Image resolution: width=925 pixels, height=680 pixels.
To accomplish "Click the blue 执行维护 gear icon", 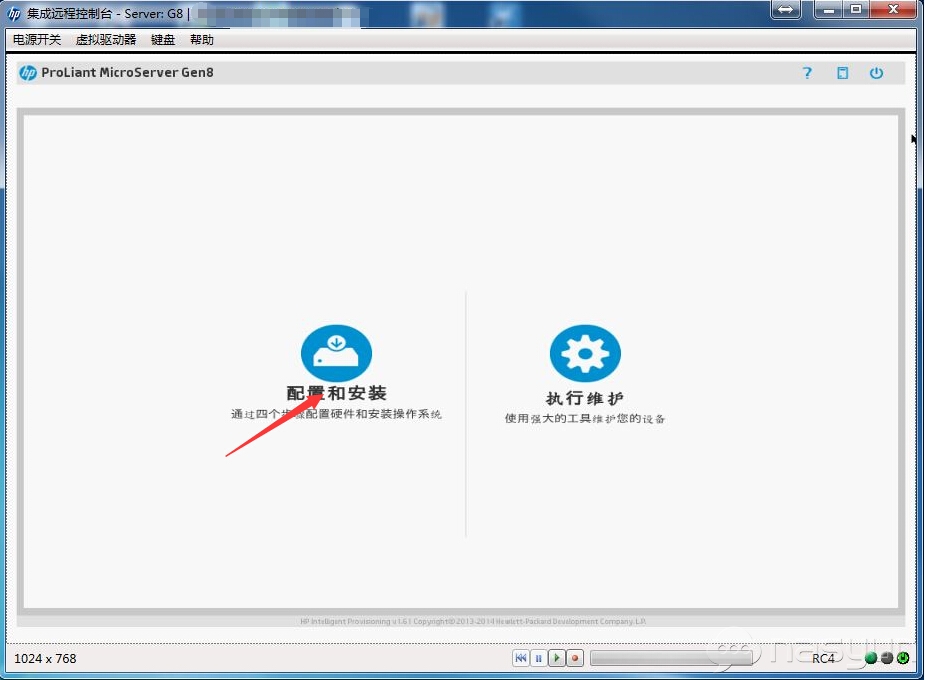I will [585, 353].
